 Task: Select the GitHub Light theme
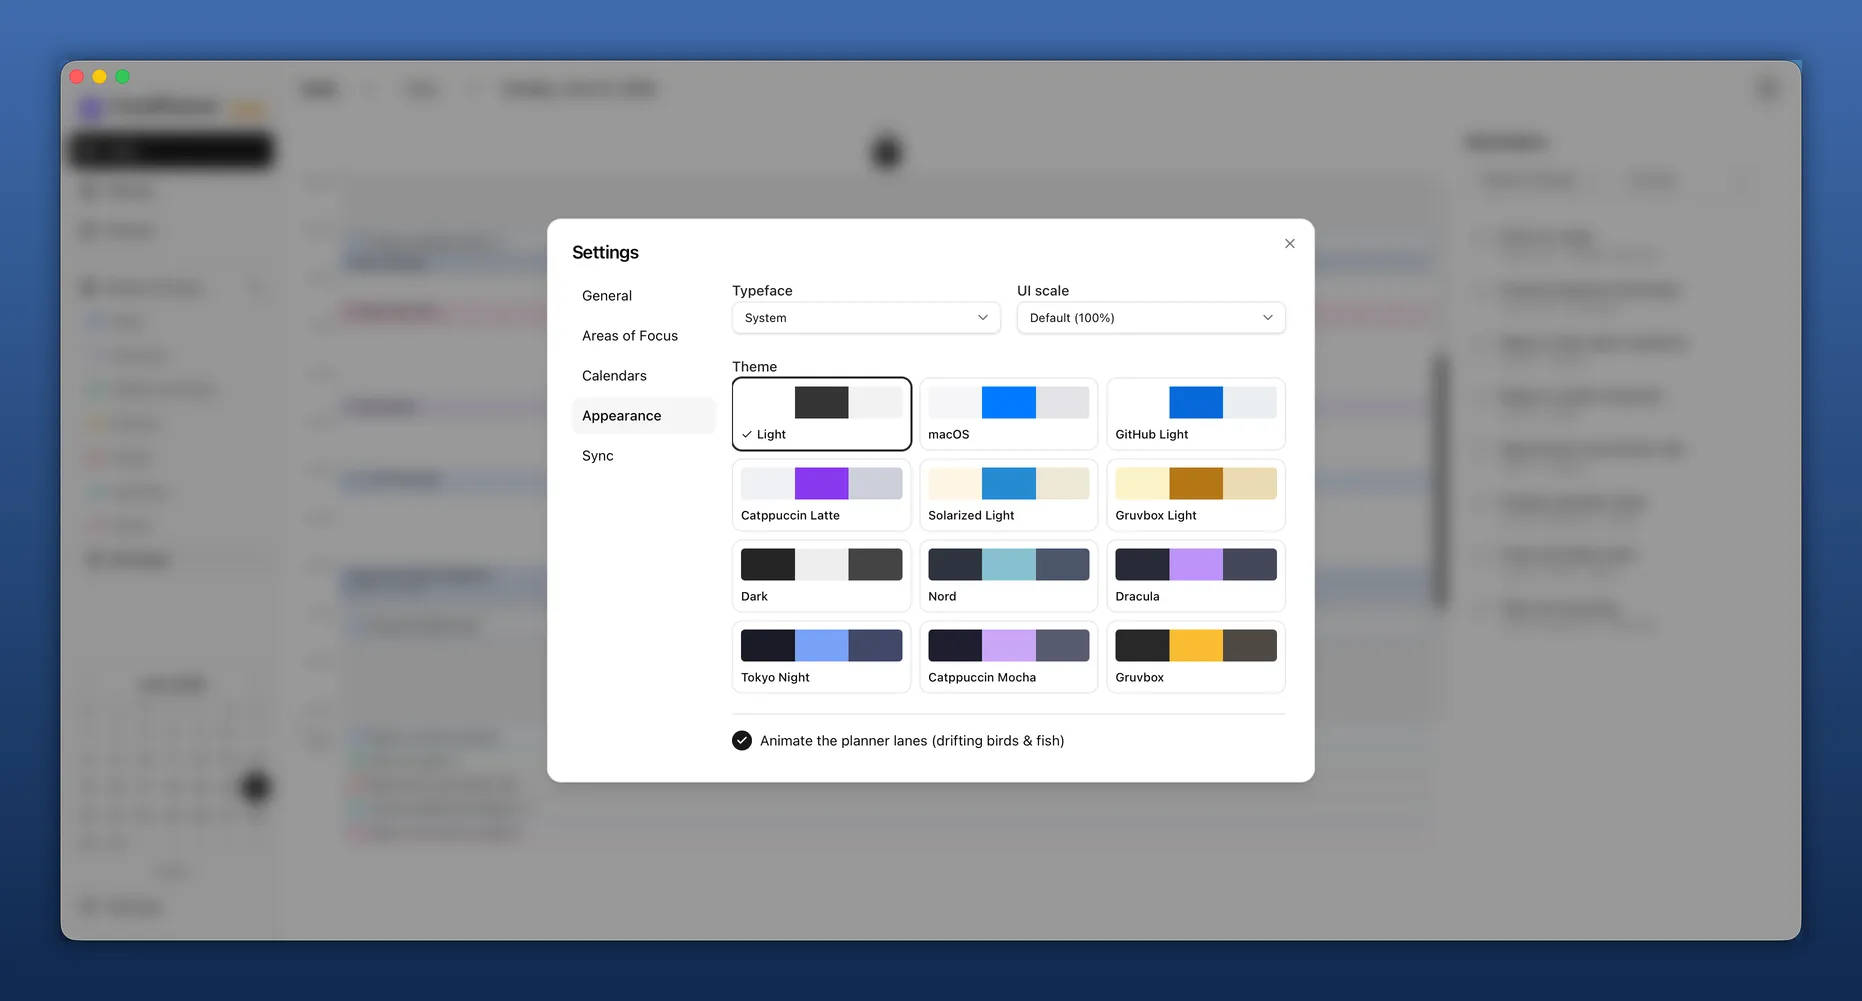(1196, 414)
